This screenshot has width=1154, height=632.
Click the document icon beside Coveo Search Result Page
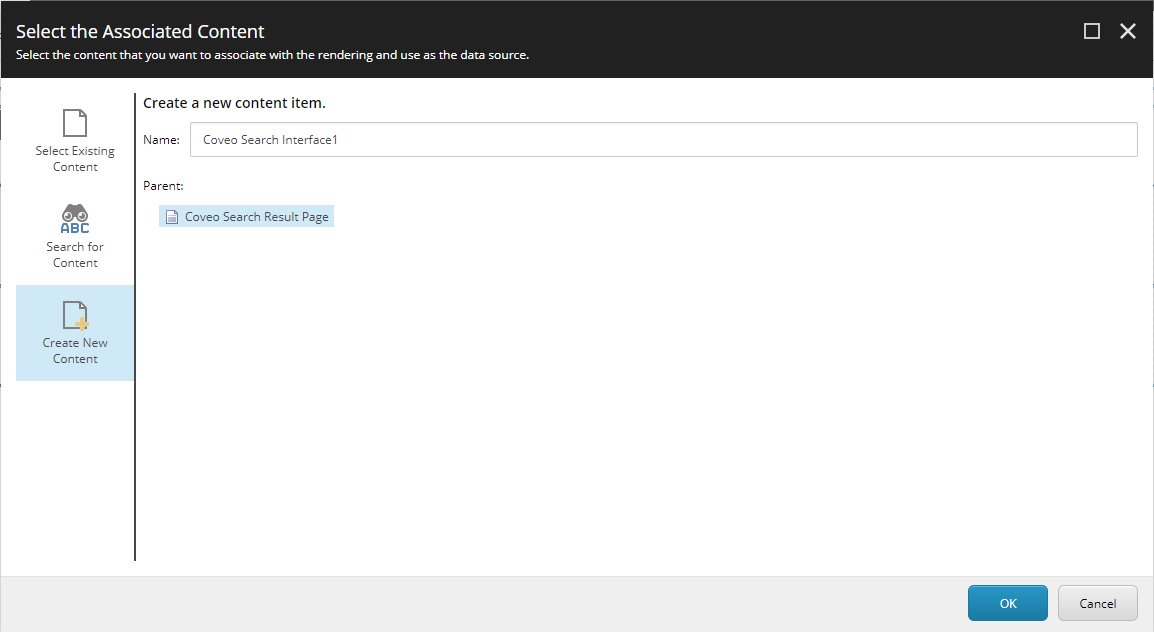(172, 217)
